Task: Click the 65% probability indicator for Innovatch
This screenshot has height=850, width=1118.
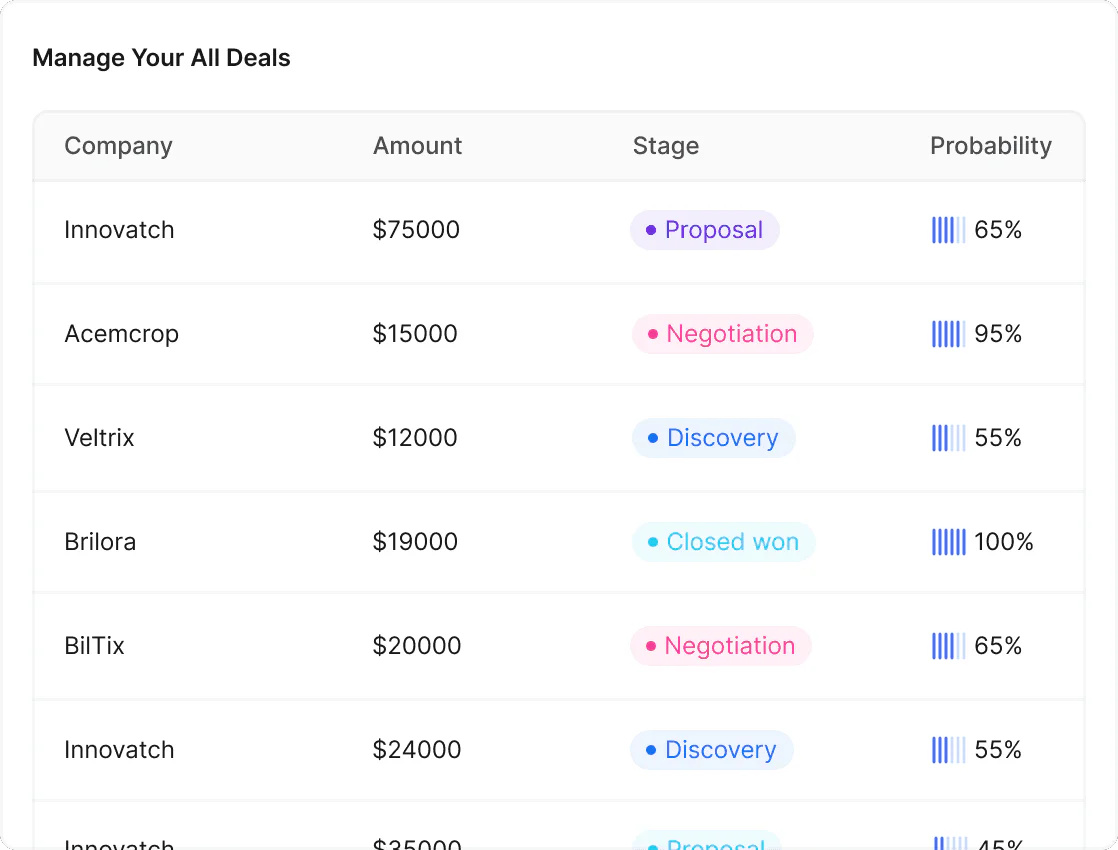Action: click(976, 230)
